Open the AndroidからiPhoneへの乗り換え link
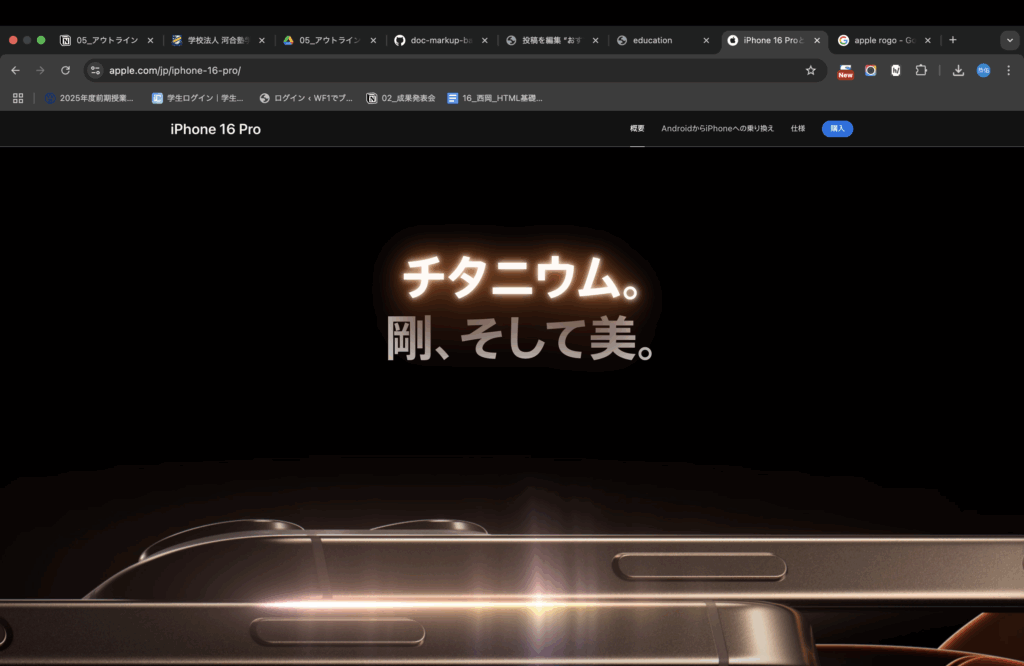The image size is (1024, 666). tap(717, 129)
